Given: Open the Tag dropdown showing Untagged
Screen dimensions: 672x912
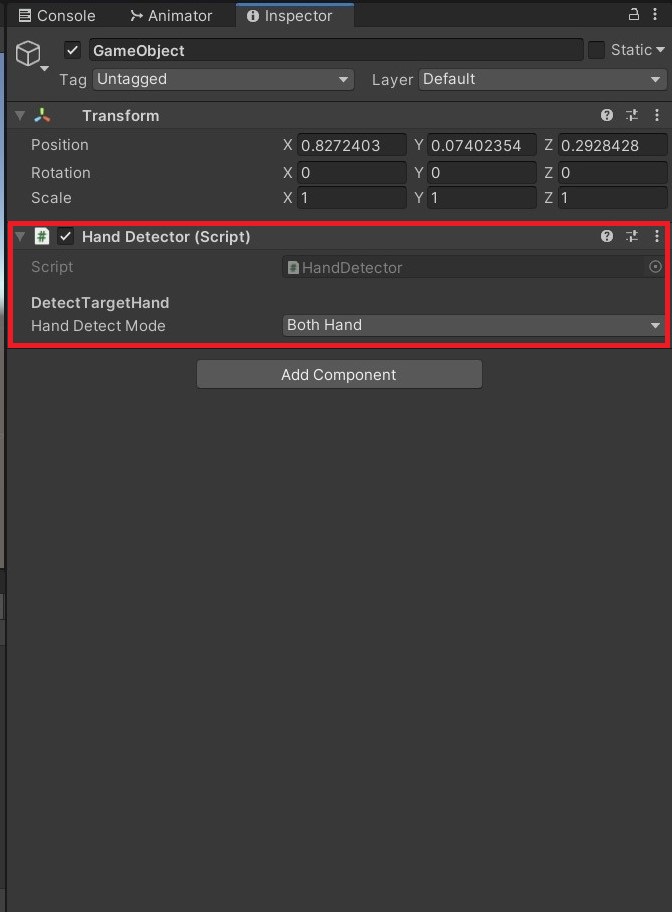Looking at the screenshot, I should 223,79.
